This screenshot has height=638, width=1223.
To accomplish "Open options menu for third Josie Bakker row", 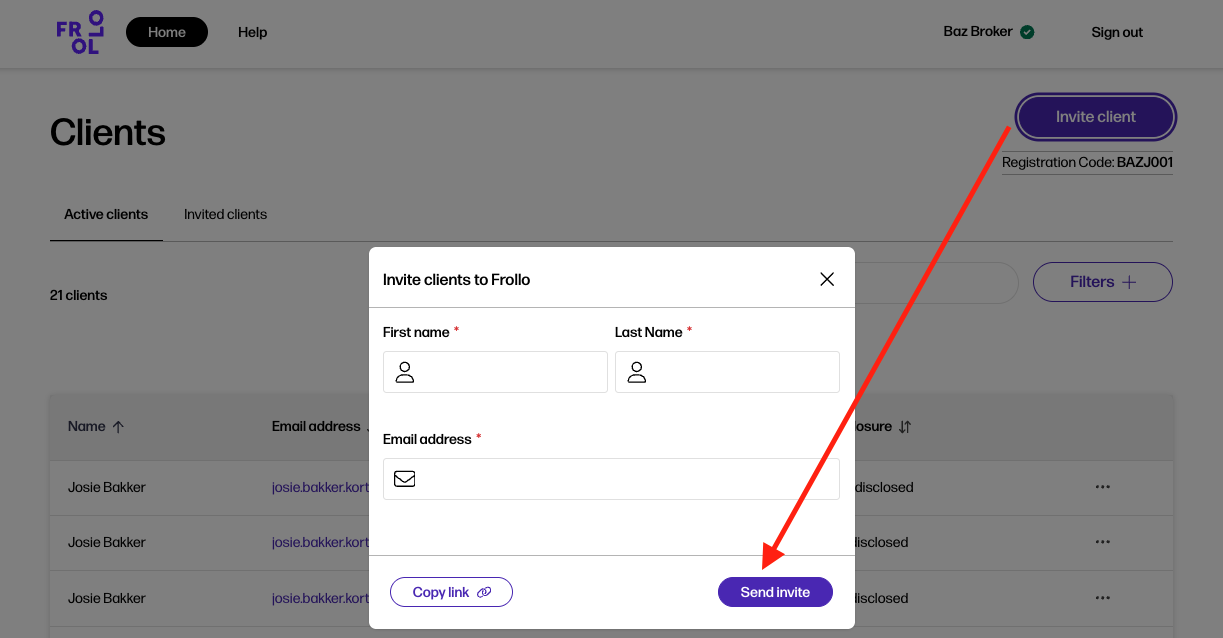I will tap(1103, 598).
